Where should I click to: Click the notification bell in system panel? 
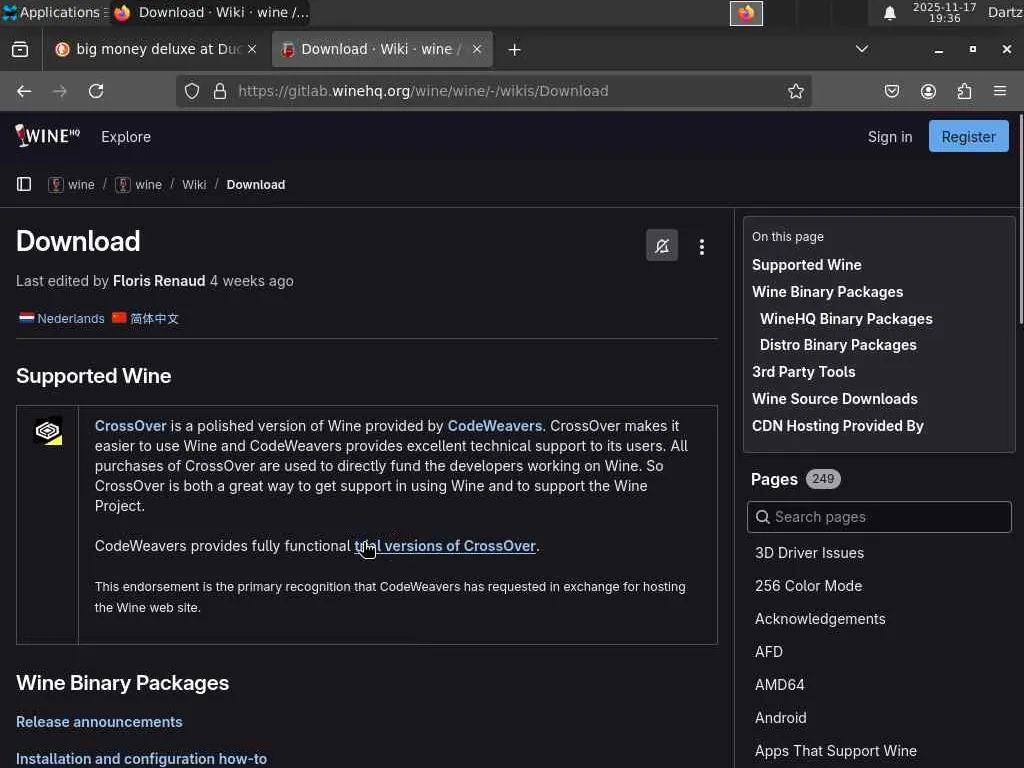click(x=889, y=13)
